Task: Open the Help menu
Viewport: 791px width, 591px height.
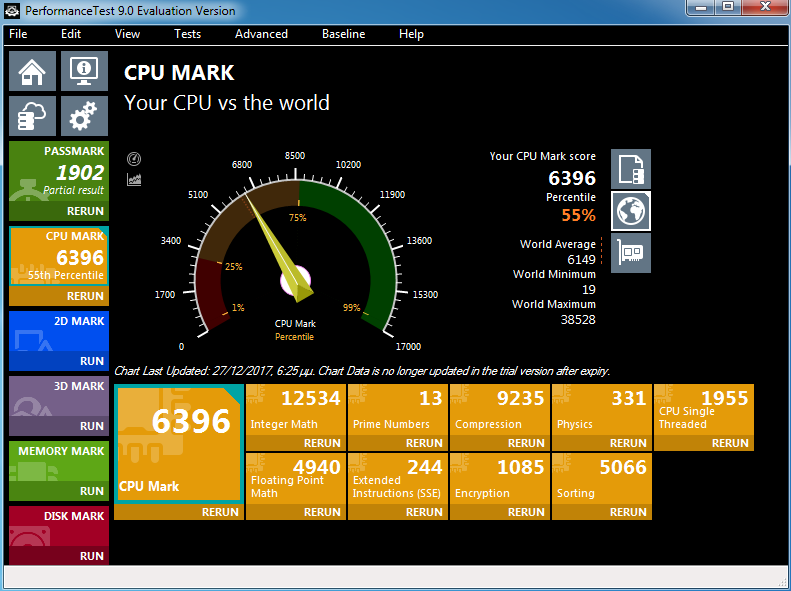Action: pyautogui.click(x=411, y=34)
